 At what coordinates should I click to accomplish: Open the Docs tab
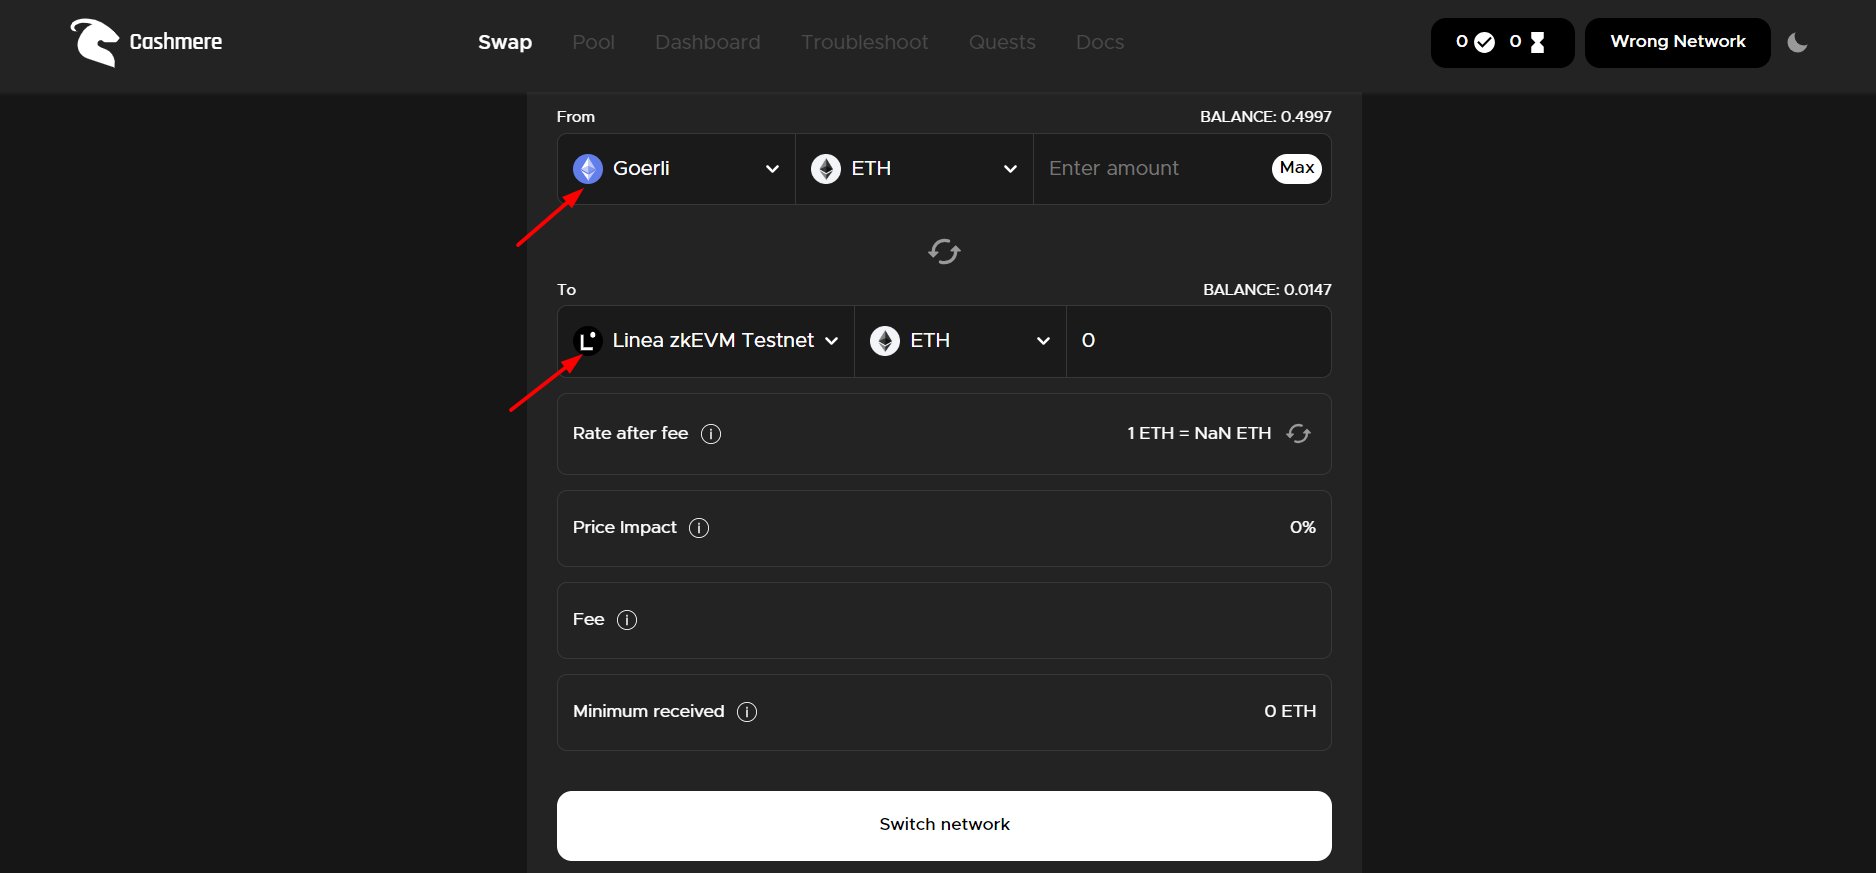[x=1100, y=42]
